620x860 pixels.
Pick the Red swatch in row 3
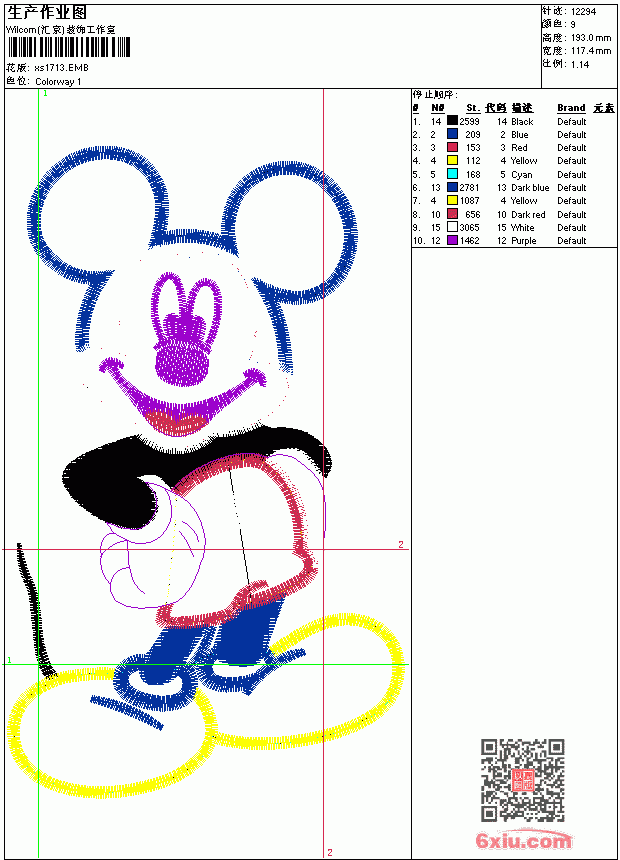point(452,147)
